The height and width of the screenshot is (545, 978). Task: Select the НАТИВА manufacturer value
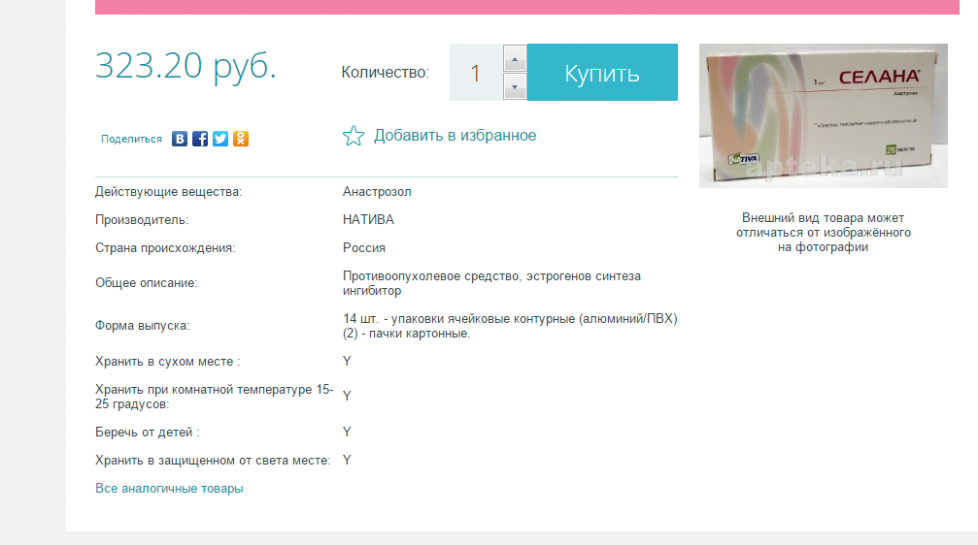point(368,220)
